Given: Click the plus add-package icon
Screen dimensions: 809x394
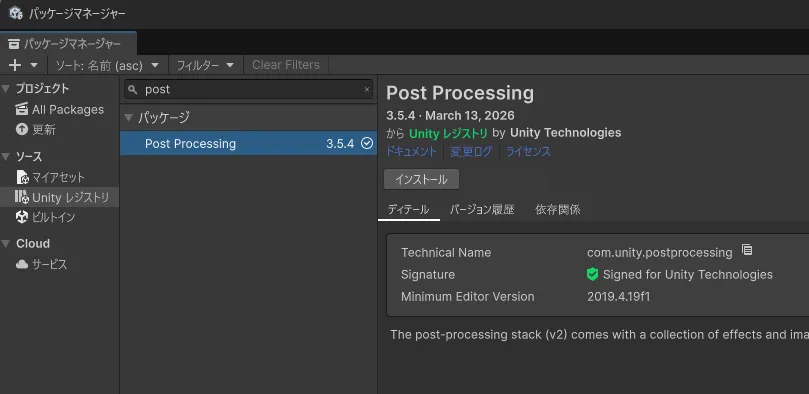Looking at the screenshot, I should [15, 65].
